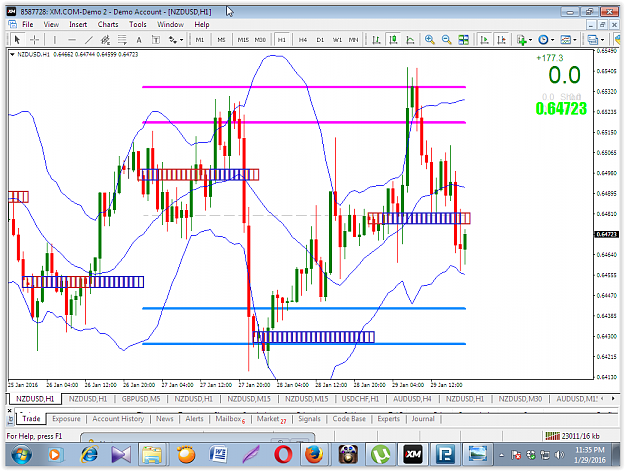Image resolution: width=625 pixels, height=471 pixels.
Task: Zoom in on the chart
Action: coord(429,39)
